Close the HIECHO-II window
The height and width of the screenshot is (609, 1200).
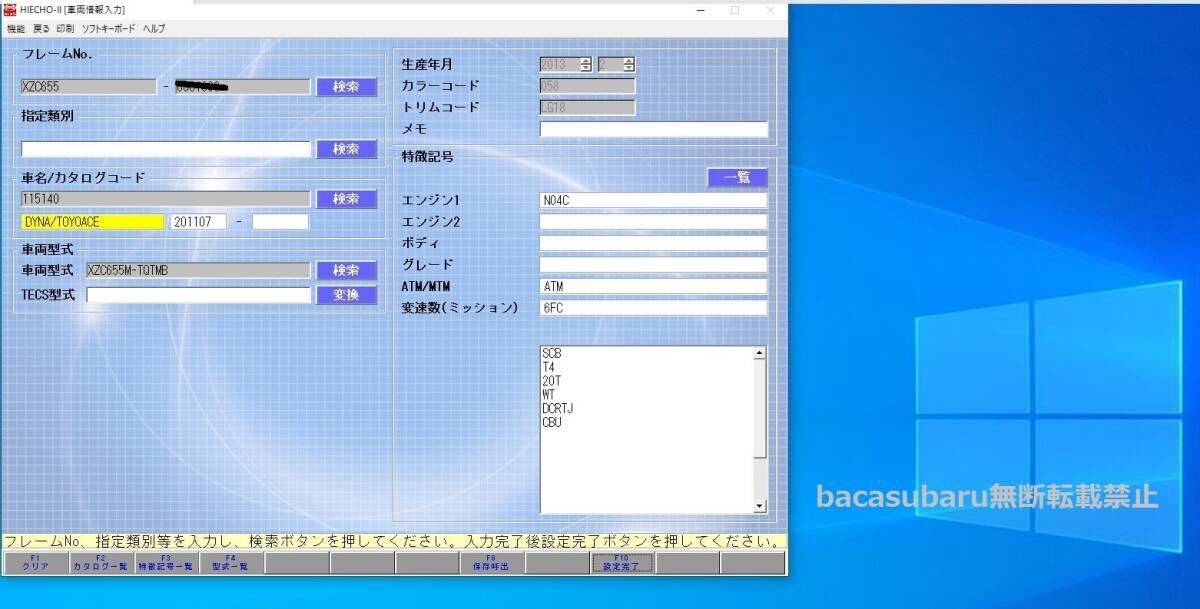tap(769, 10)
